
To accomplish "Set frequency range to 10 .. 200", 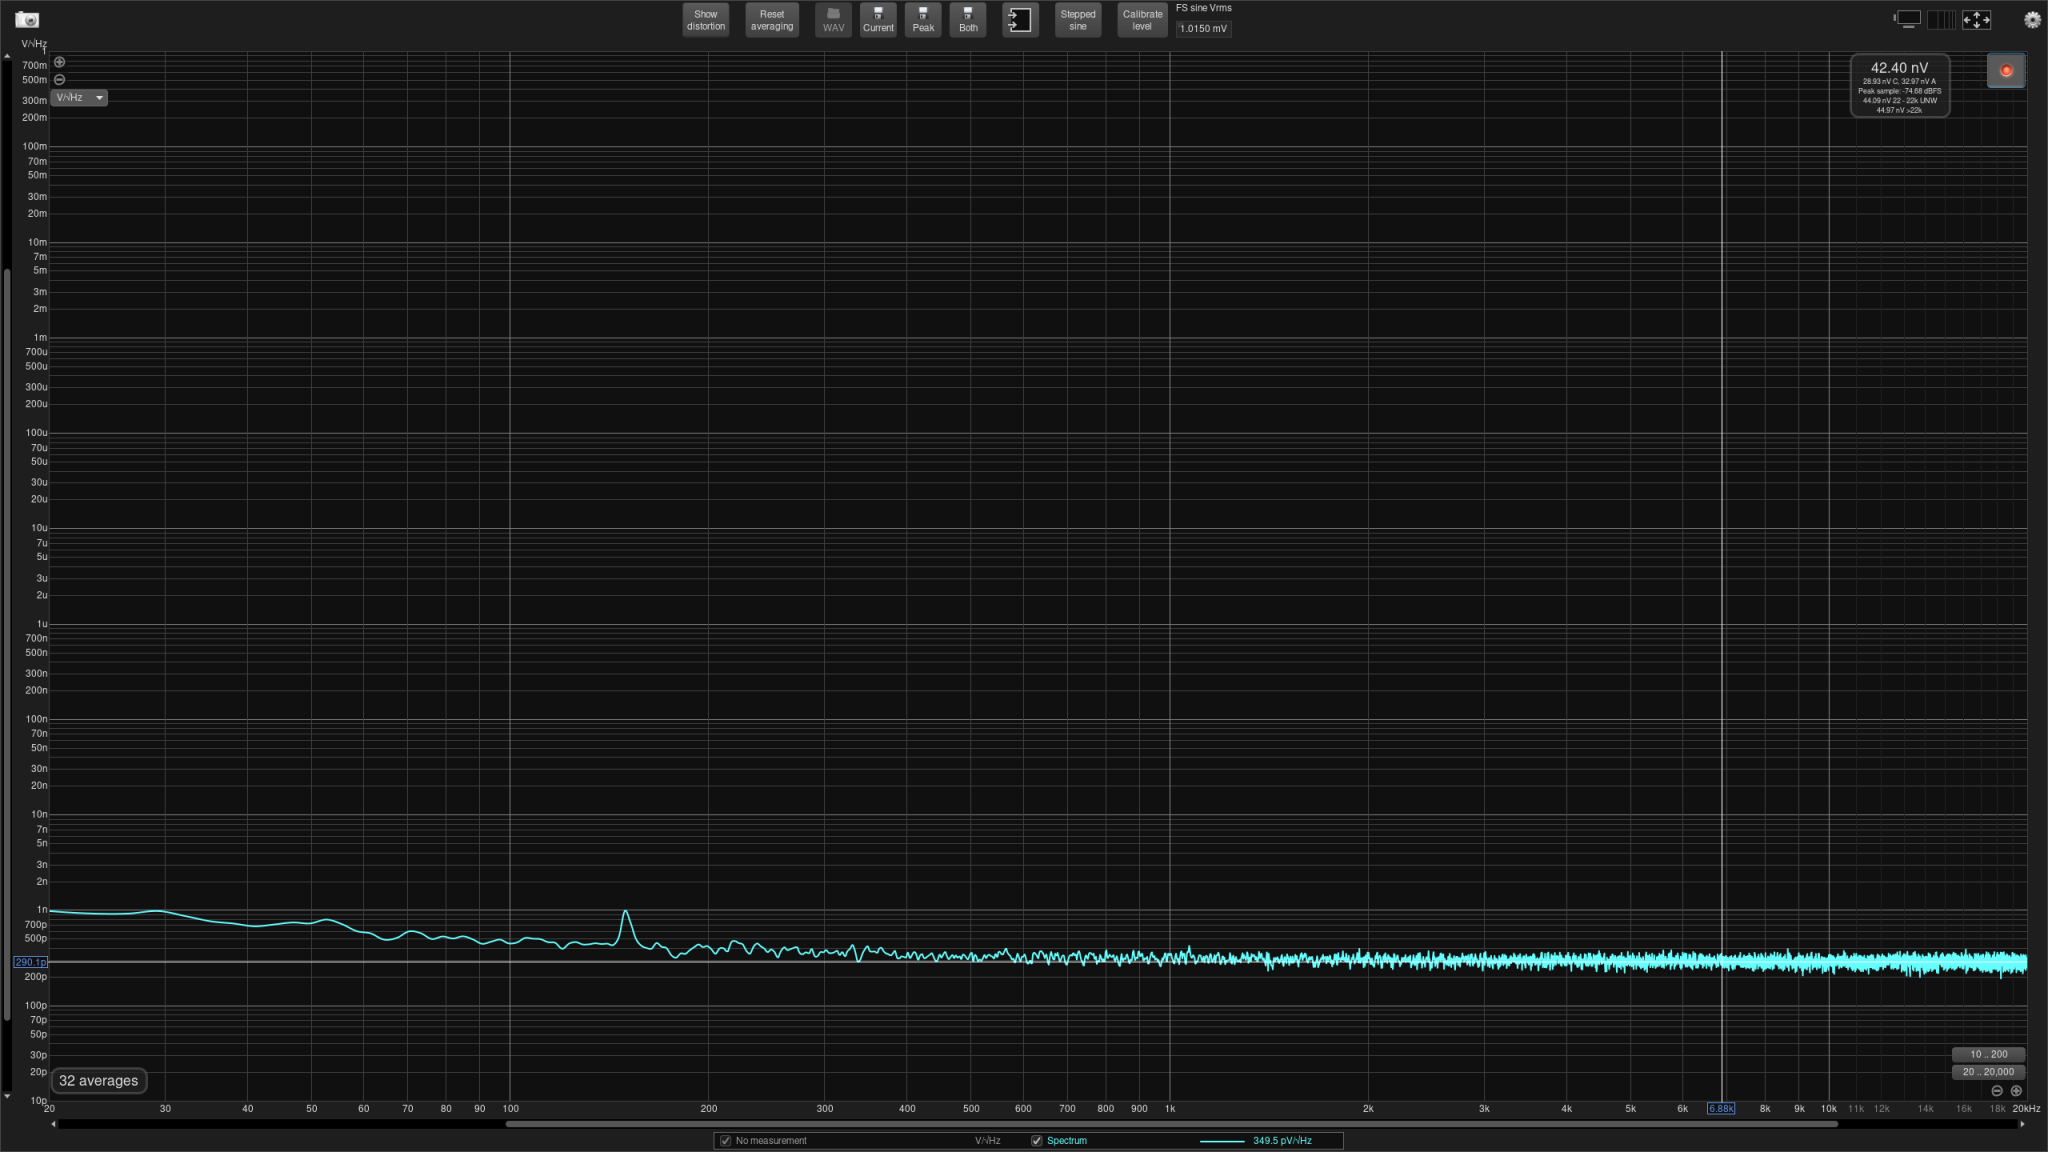I will [1988, 1054].
